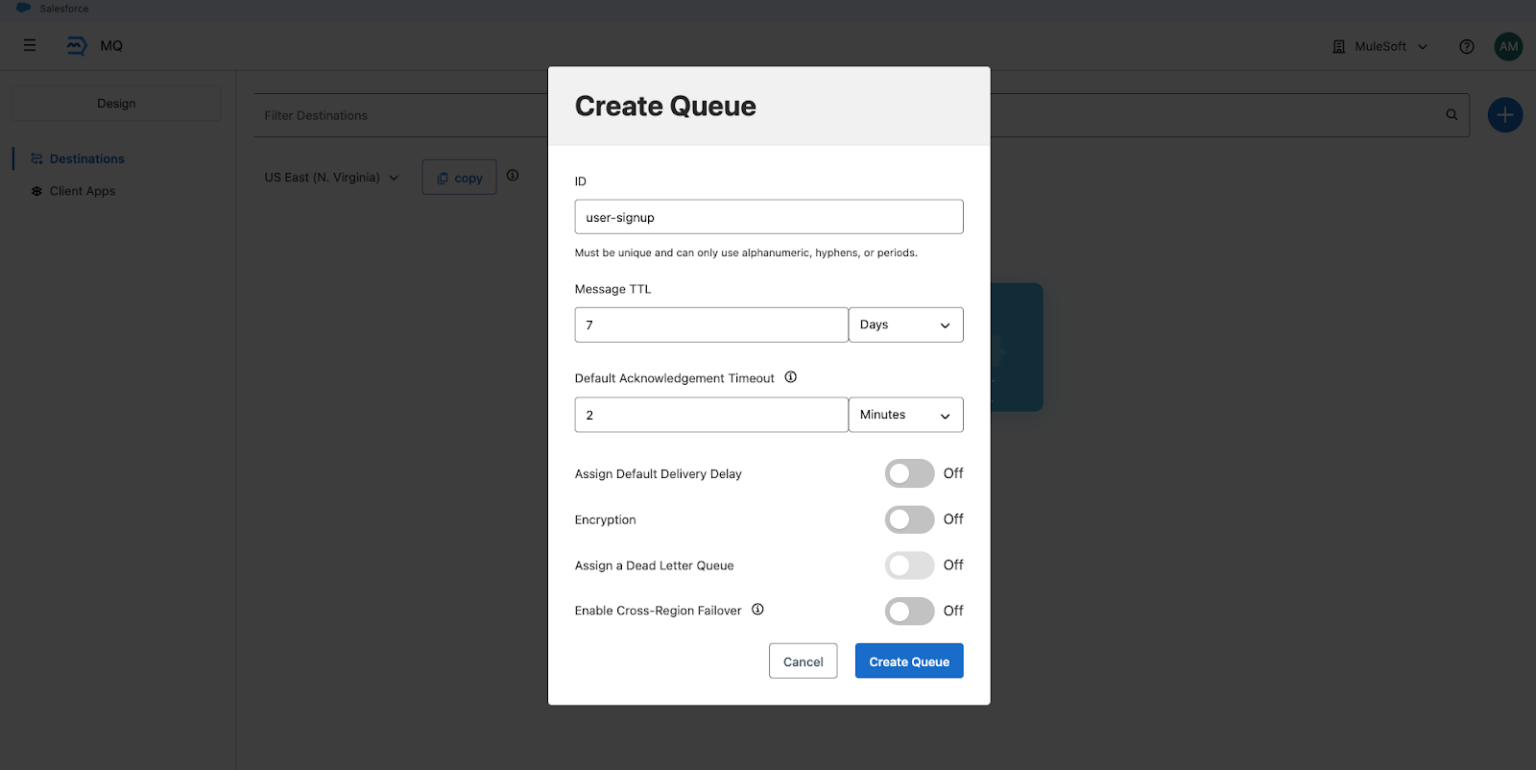Select Client Apps in the sidebar
1536x770 pixels.
coord(82,191)
